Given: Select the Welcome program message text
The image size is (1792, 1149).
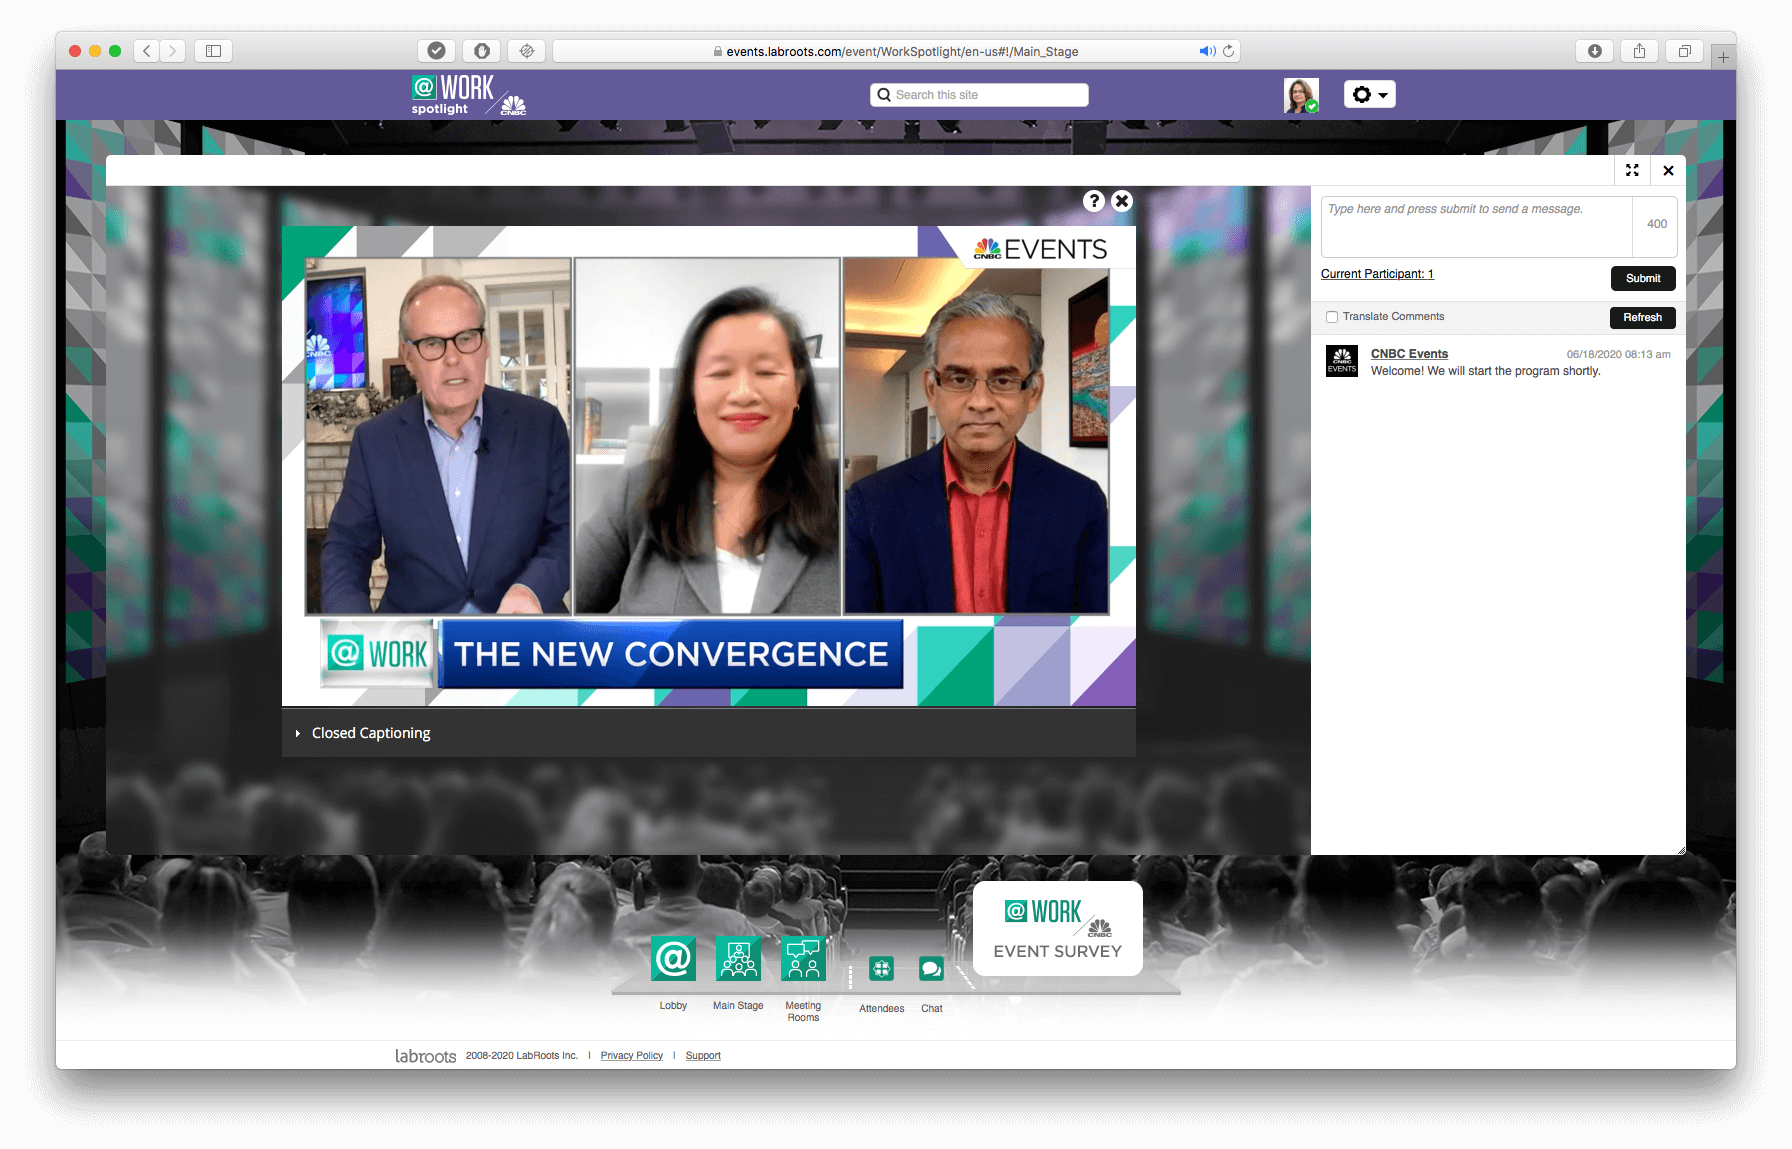Looking at the screenshot, I should pos(1485,371).
